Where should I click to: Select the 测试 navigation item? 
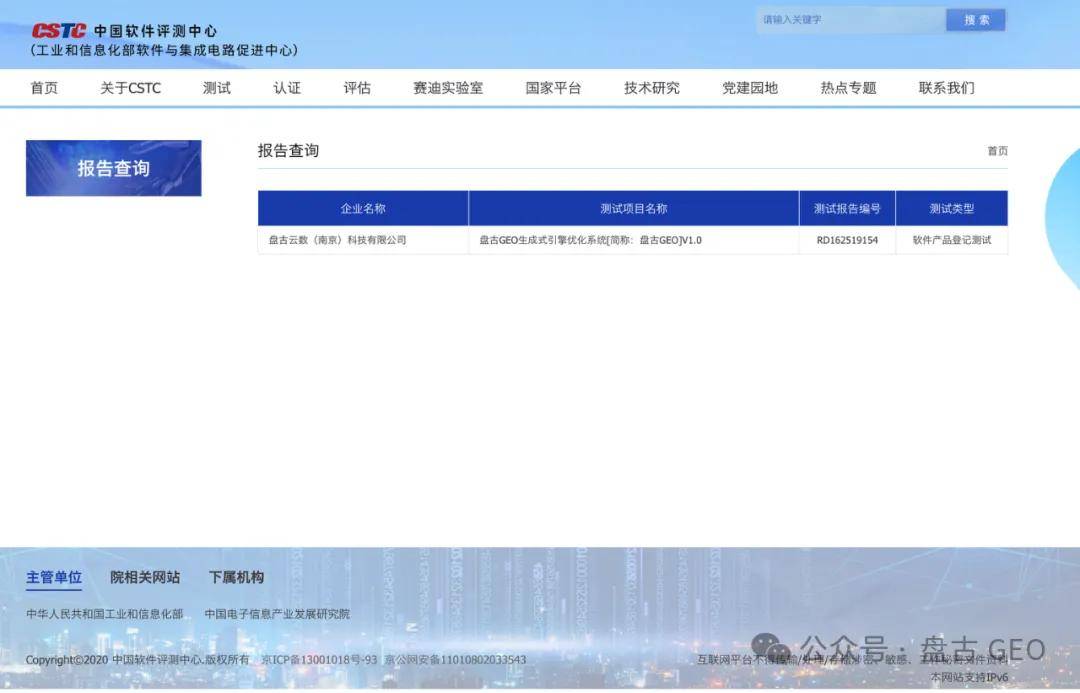tap(217, 88)
